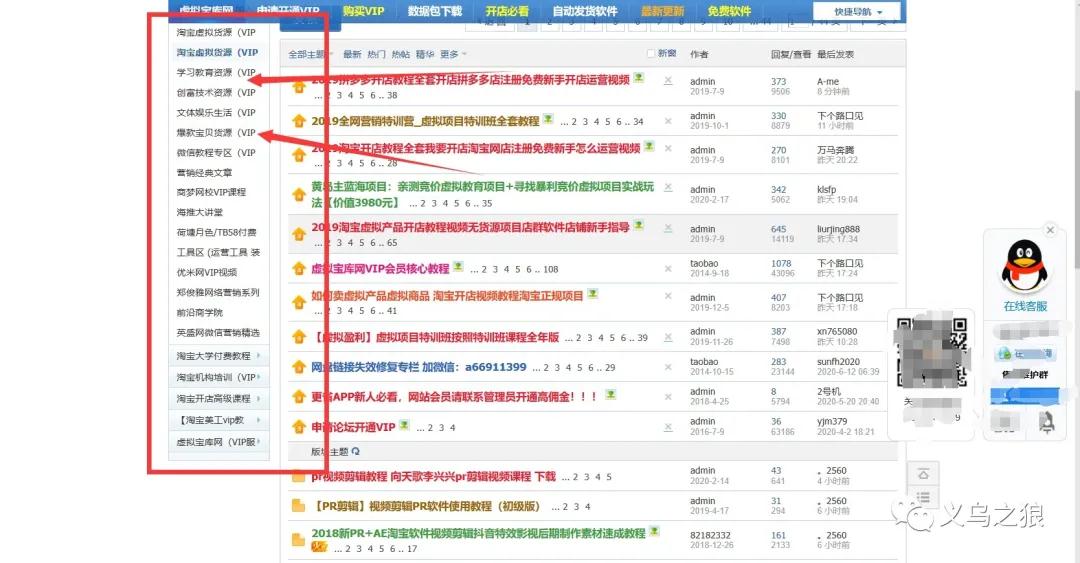Enable the 新窗 checkbox
The width and height of the screenshot is (1080, 563).
click(x=652, y=54)
